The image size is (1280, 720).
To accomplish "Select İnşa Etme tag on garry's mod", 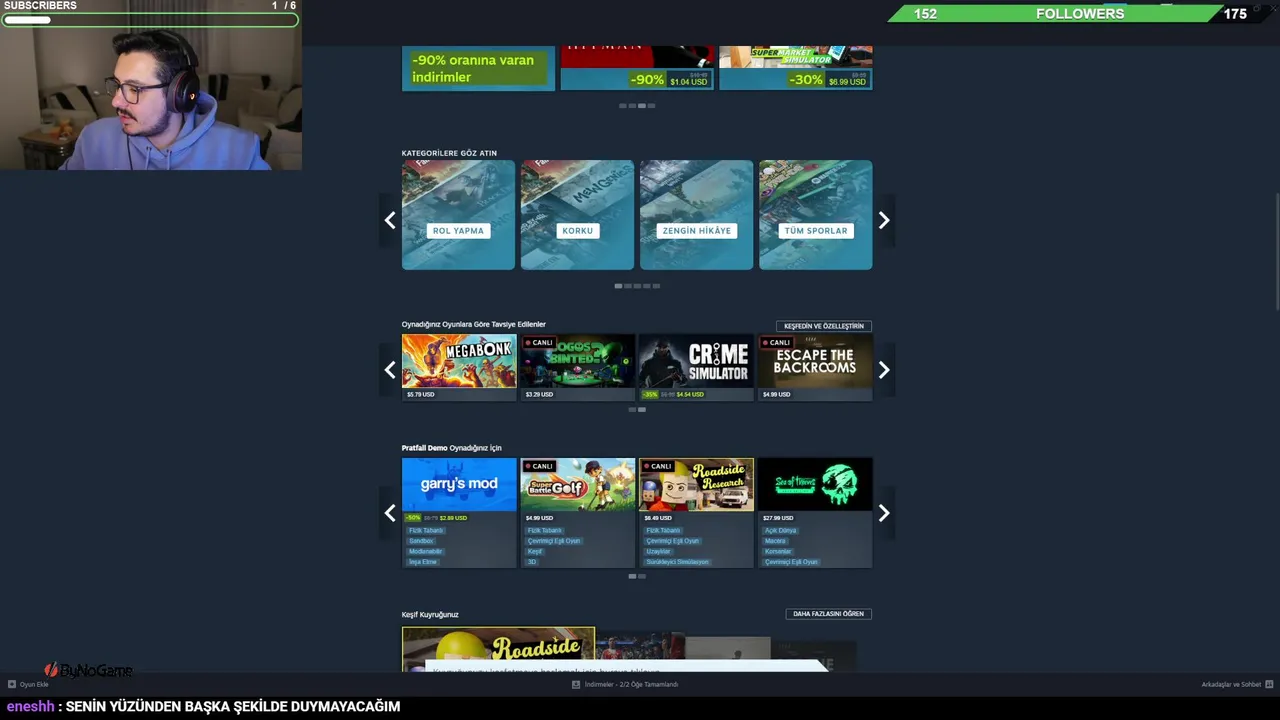I will (x=422, y=562).
